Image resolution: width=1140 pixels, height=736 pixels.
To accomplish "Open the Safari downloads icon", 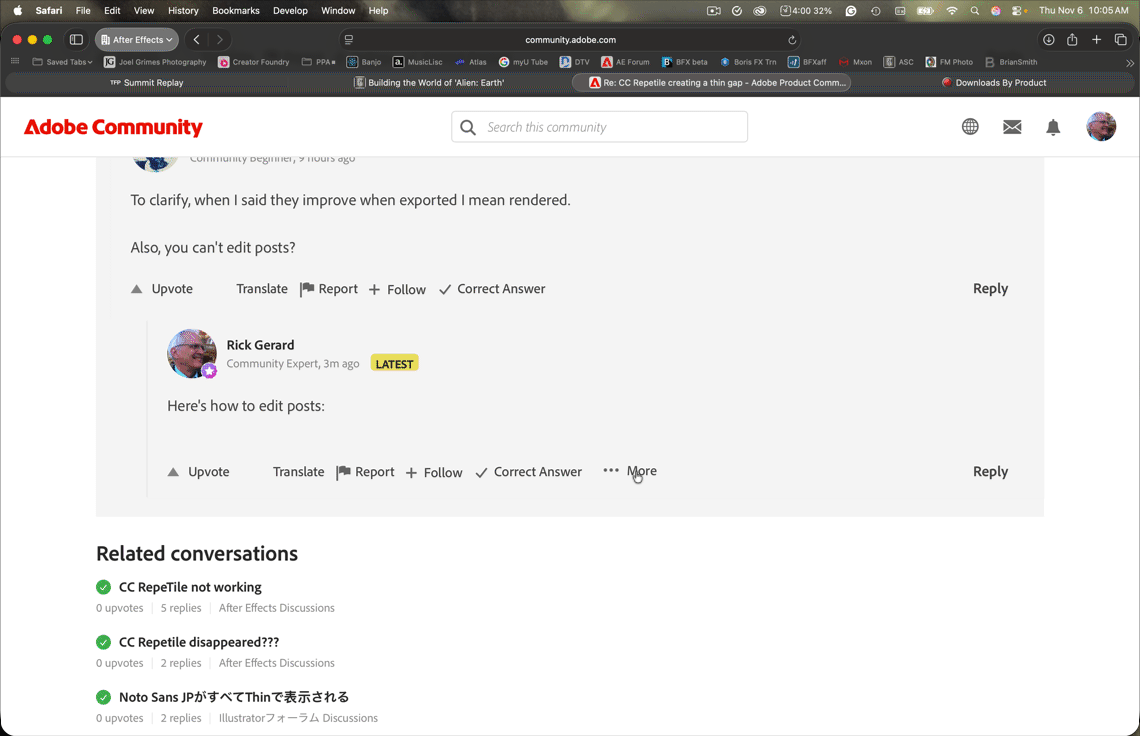I will [x=1048, y=39].
